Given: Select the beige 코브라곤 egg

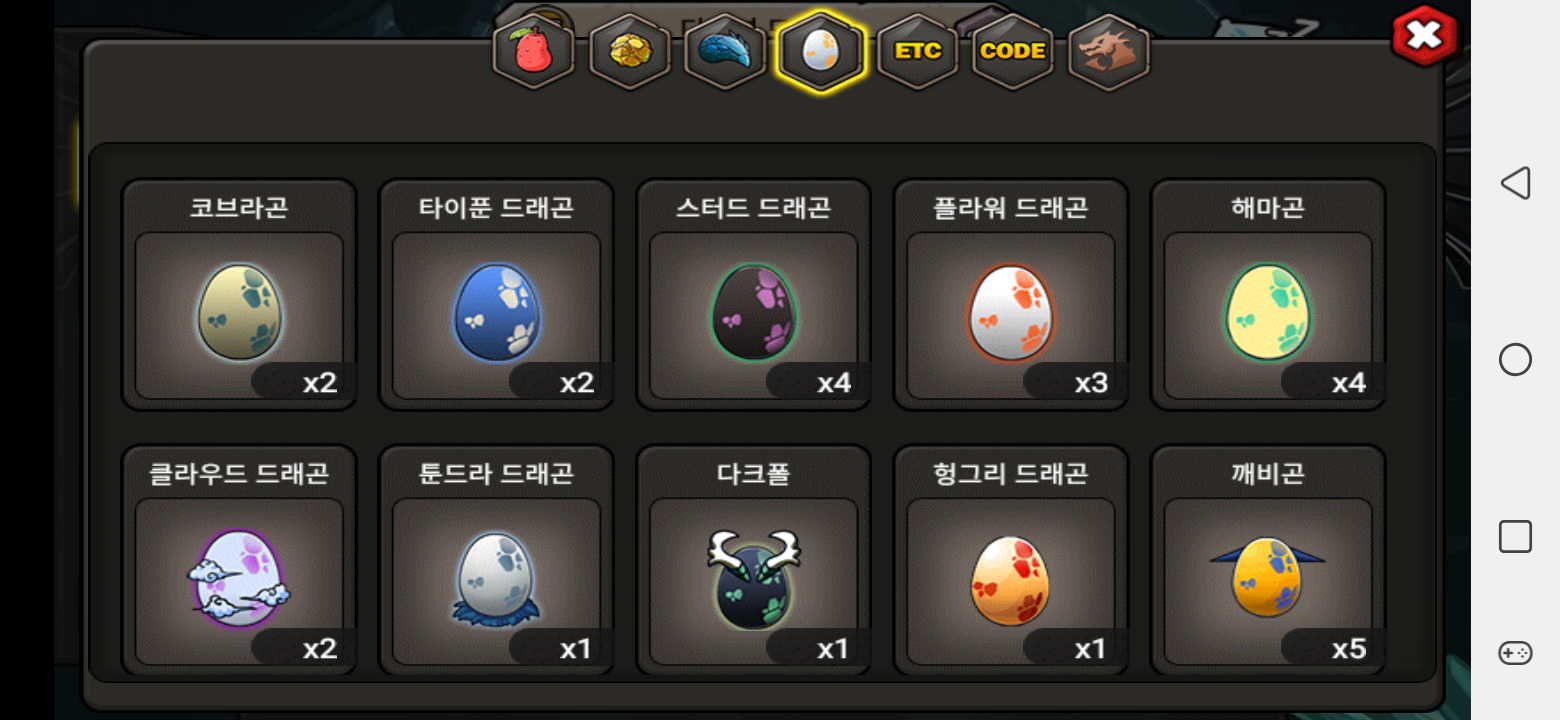Looking at the screenshot, I should tap(239, 294).
